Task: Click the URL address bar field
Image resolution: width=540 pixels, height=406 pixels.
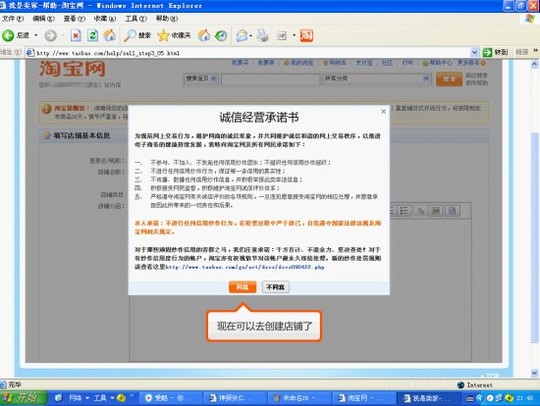Action: tap(253, 53)
